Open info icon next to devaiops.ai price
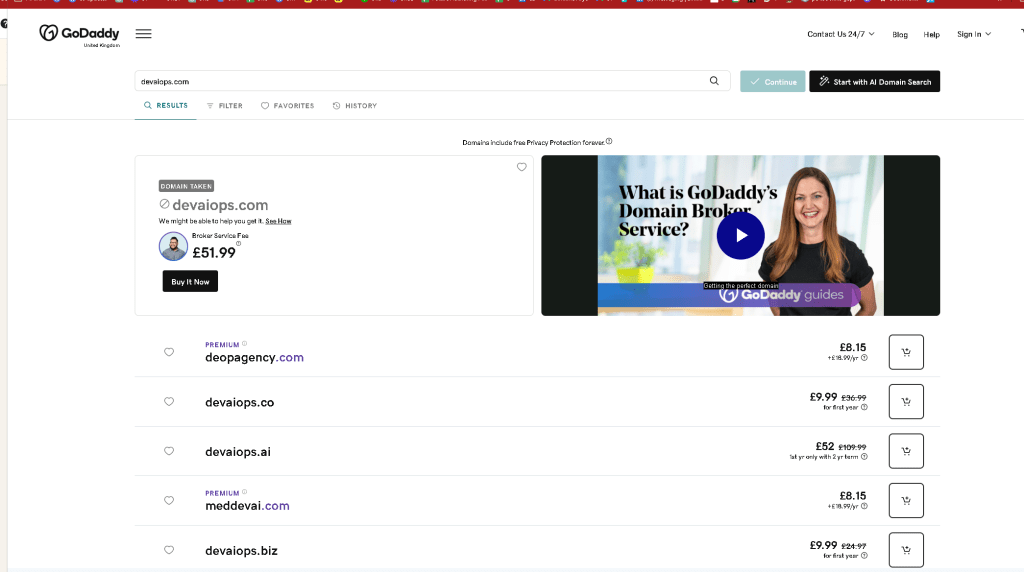Image resolution: width=1024 pixels, height=572 pixels. pos(864,457)
